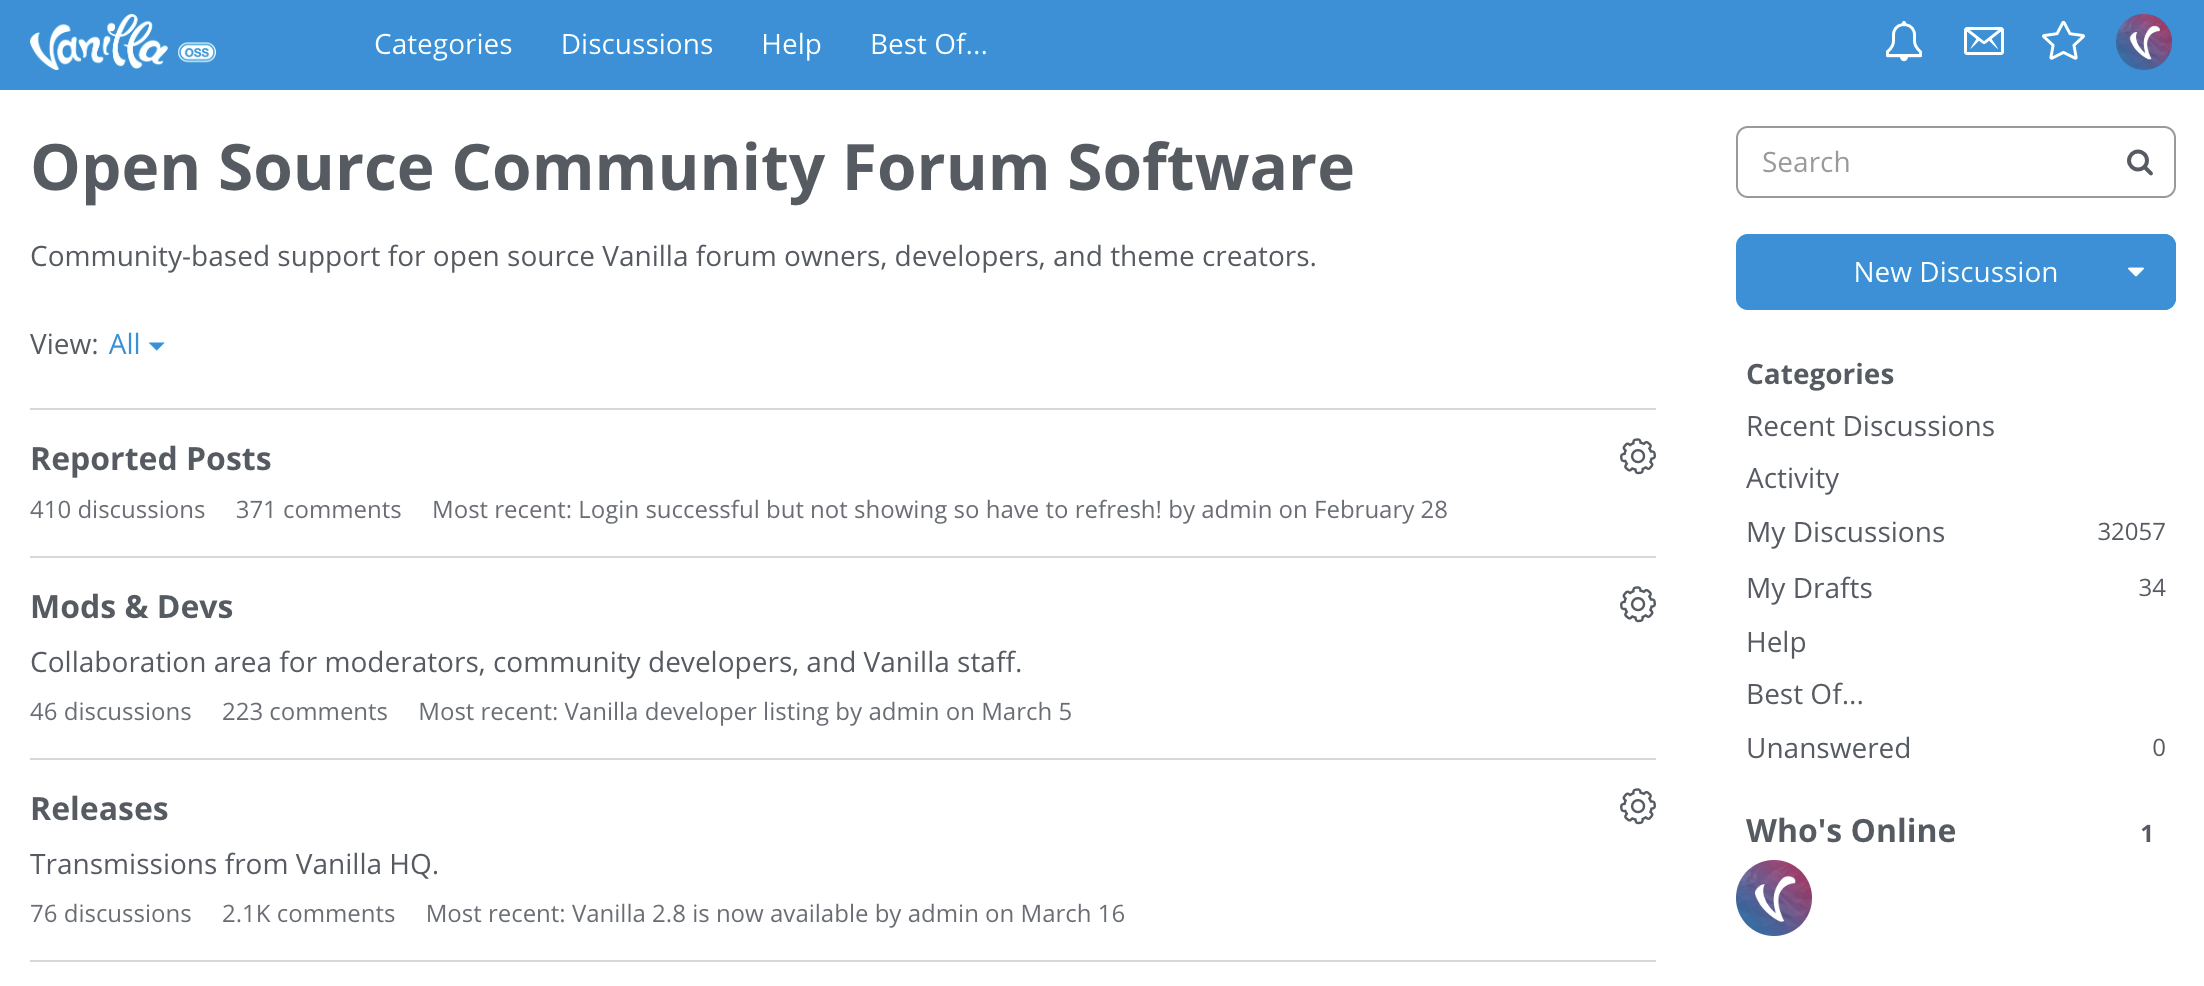Click '371 comments' under Reported Posts
This screenshot has height=986, width=2204.
(318, 510)
